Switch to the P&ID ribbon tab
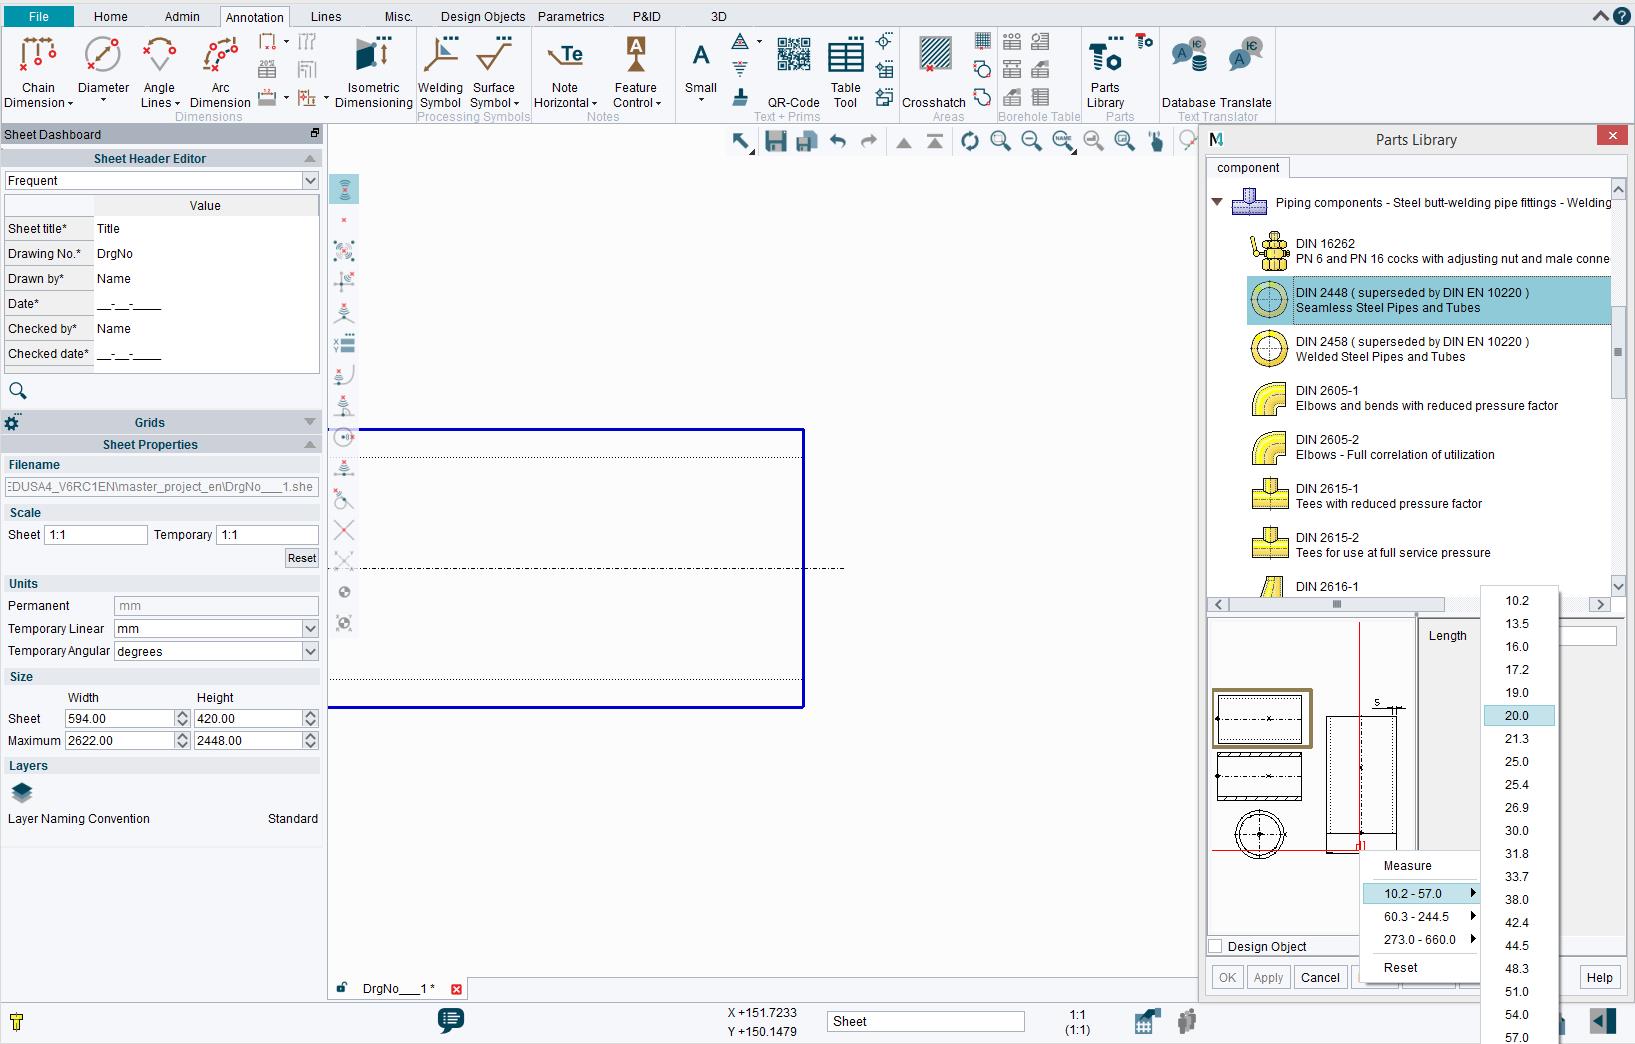Screen dimensions: 1635x1044 [x=646, y=16]
